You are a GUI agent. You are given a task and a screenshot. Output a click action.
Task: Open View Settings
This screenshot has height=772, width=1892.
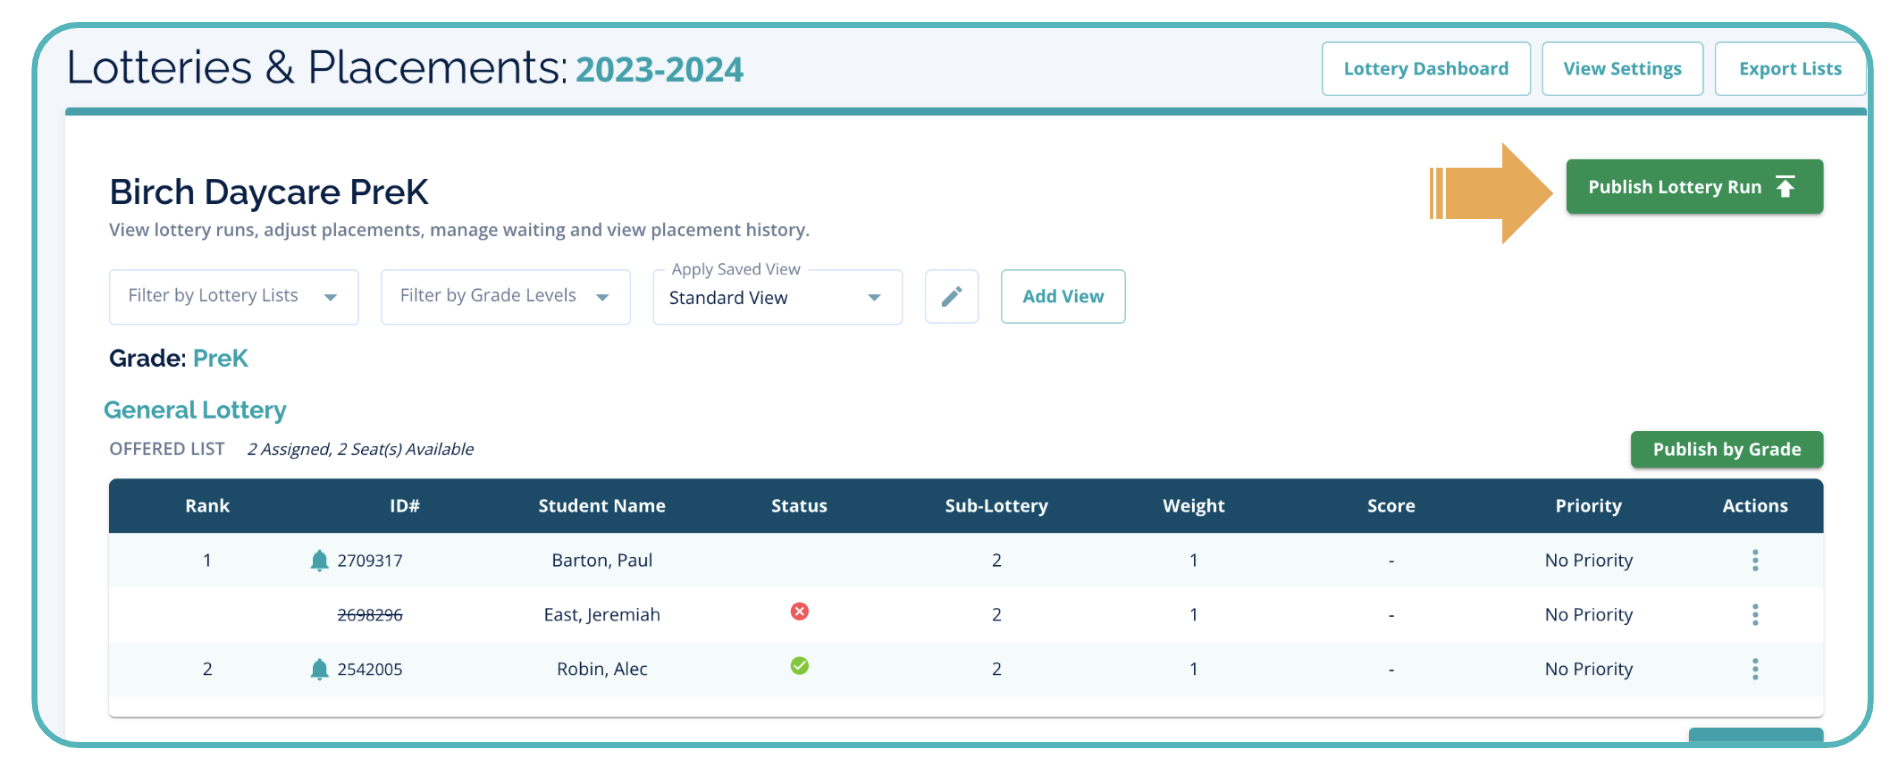click(1621, 69)
